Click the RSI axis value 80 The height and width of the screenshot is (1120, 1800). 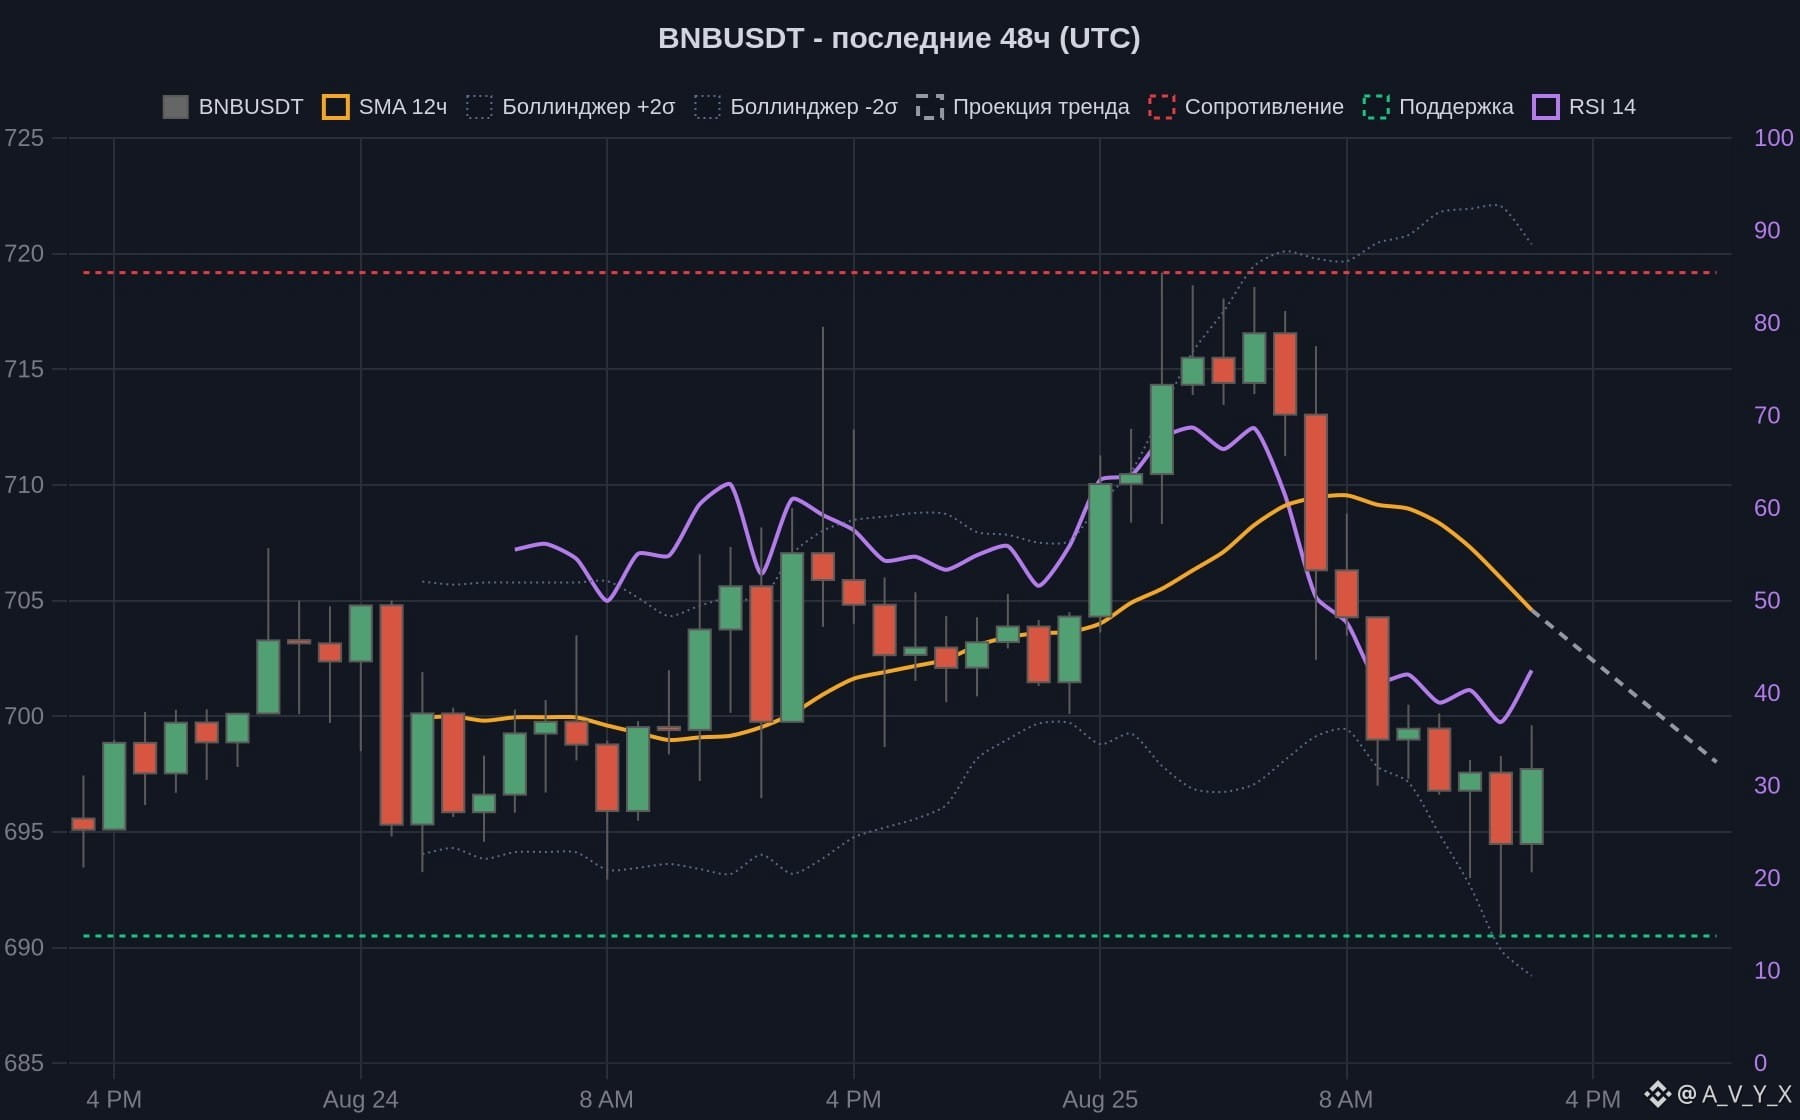pos(1767,323)
